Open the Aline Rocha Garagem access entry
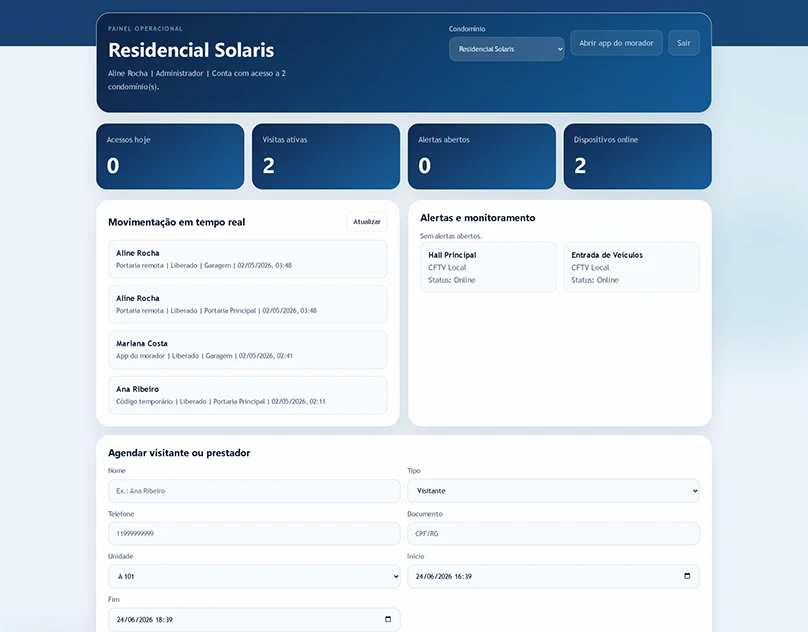 pyautogui.click(x=248, y=259)
